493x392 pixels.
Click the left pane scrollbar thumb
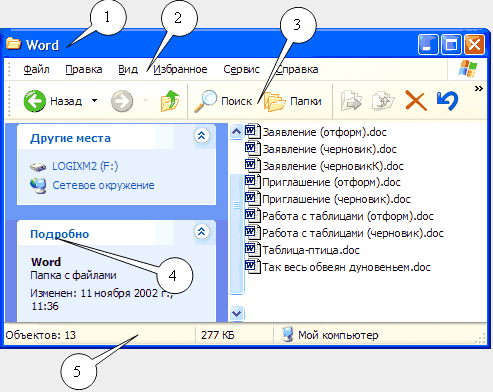point(236,234)
